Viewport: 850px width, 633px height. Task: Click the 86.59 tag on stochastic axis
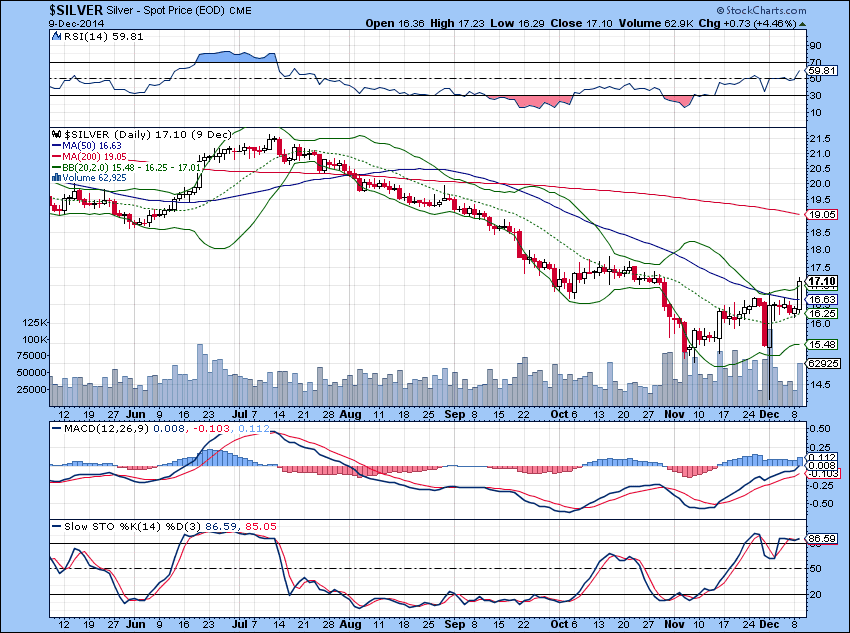click(822, 539)
